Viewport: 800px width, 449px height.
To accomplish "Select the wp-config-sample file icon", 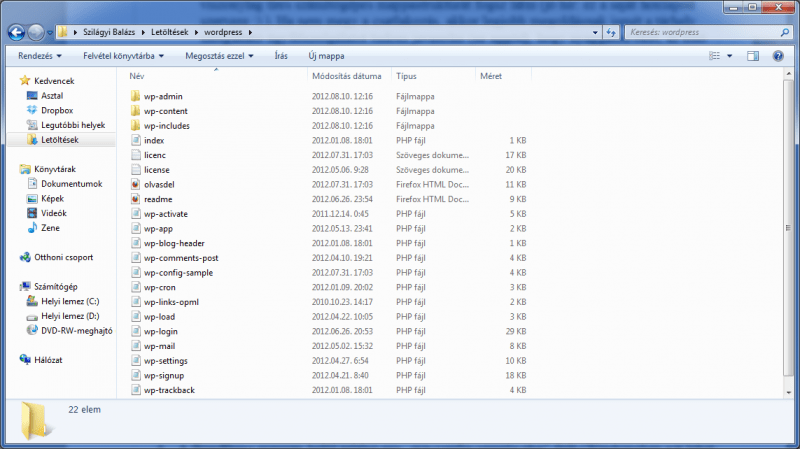I will click(135, 272).
